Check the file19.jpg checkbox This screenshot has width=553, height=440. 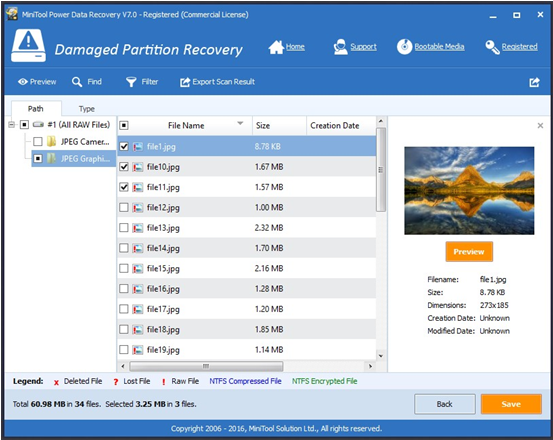click(124, 350)
